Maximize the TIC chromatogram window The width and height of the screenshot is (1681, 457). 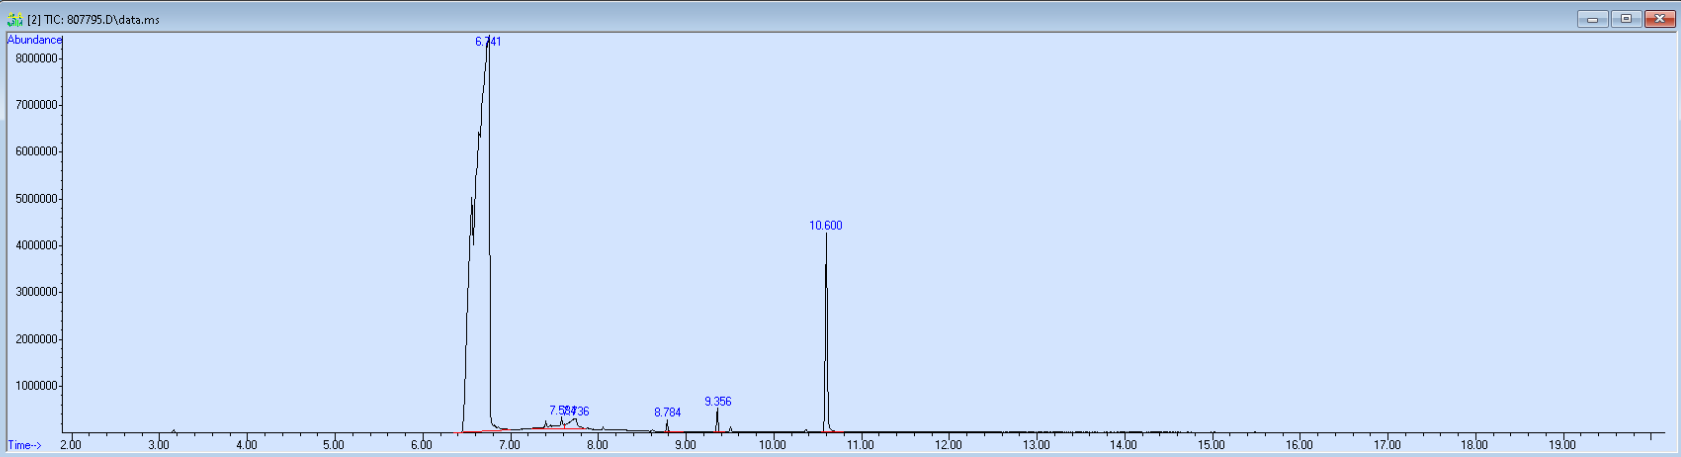[x=1626, y=19]
